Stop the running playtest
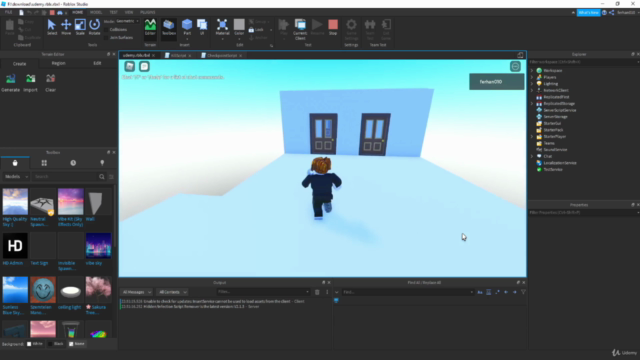 click(x=333, y=27)
